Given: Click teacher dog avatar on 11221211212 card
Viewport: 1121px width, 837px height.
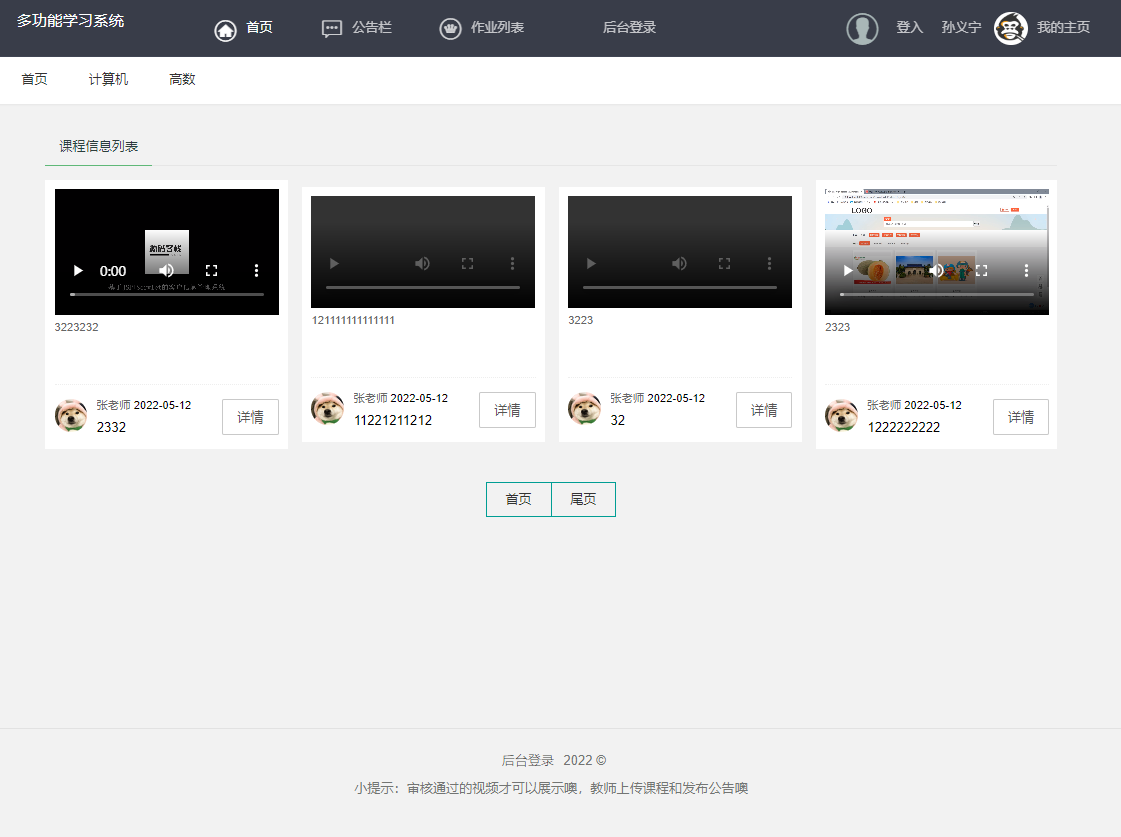Looking at the screenshot, I should [x=327, y=409].
